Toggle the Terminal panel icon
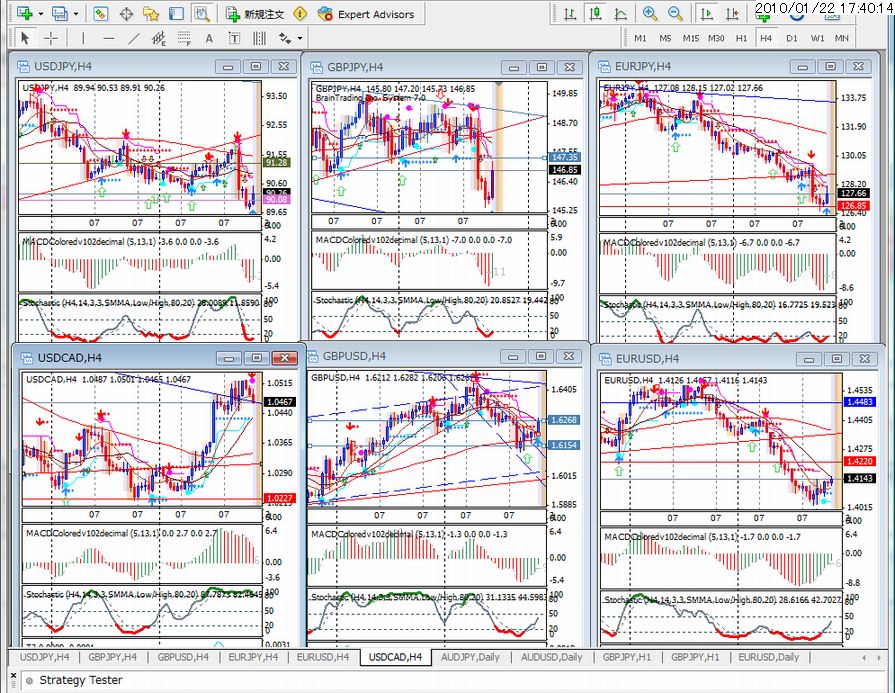The height and width of the screenshot is (693, 895). click(x=176, y=14)
